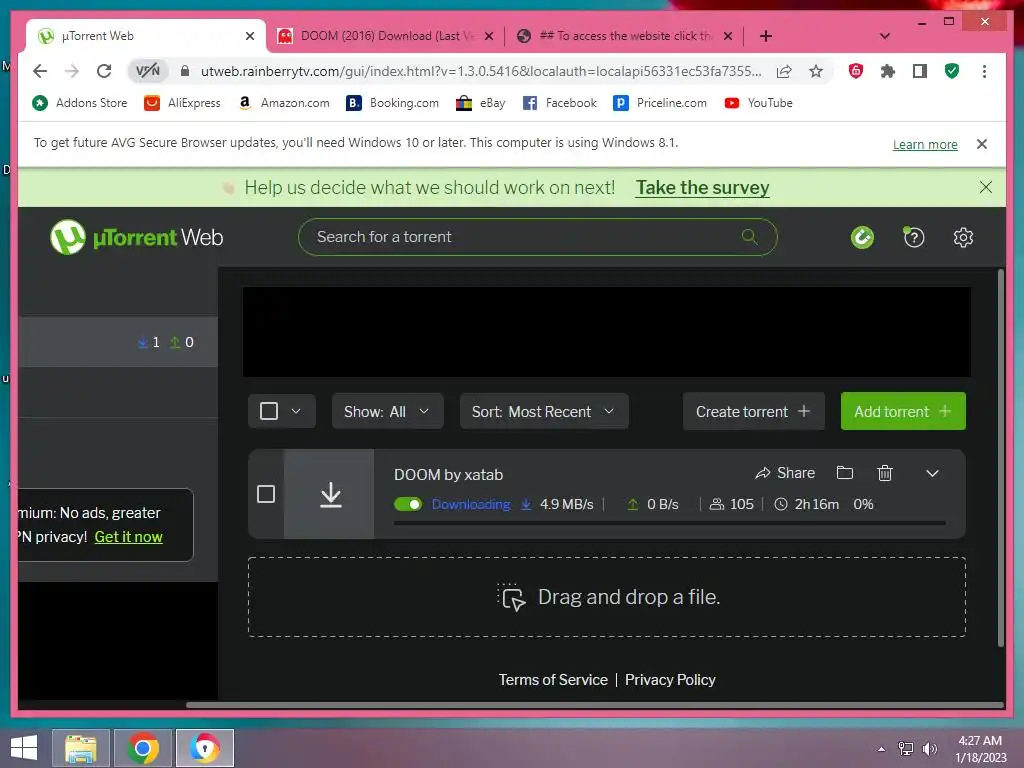Image resolution: width=1024 pixels, height=768 pixels.
Task: Click the green Add torrent button
Action: click(903, 411)
